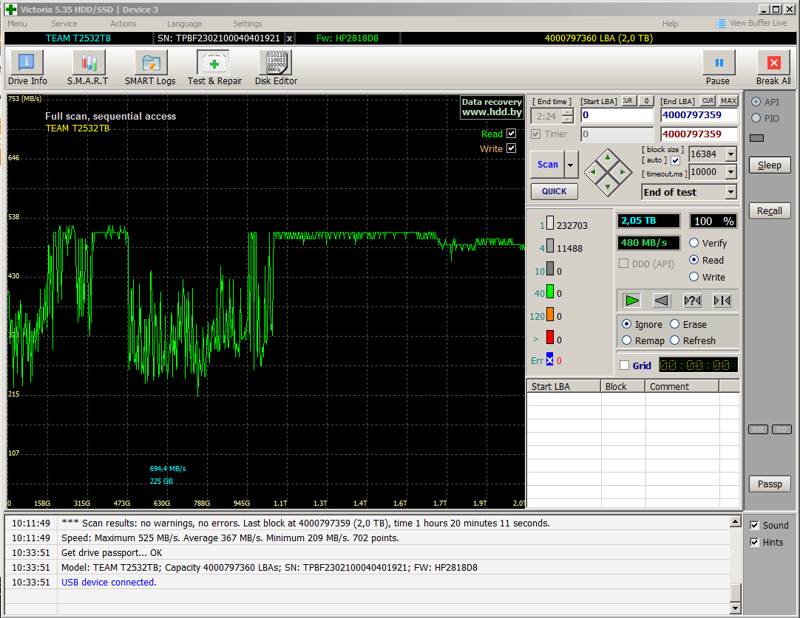The height and width of the screenshot is (618, 800).
Task: Open SMART Logs from the toolbar
Action: pos(150,67)
